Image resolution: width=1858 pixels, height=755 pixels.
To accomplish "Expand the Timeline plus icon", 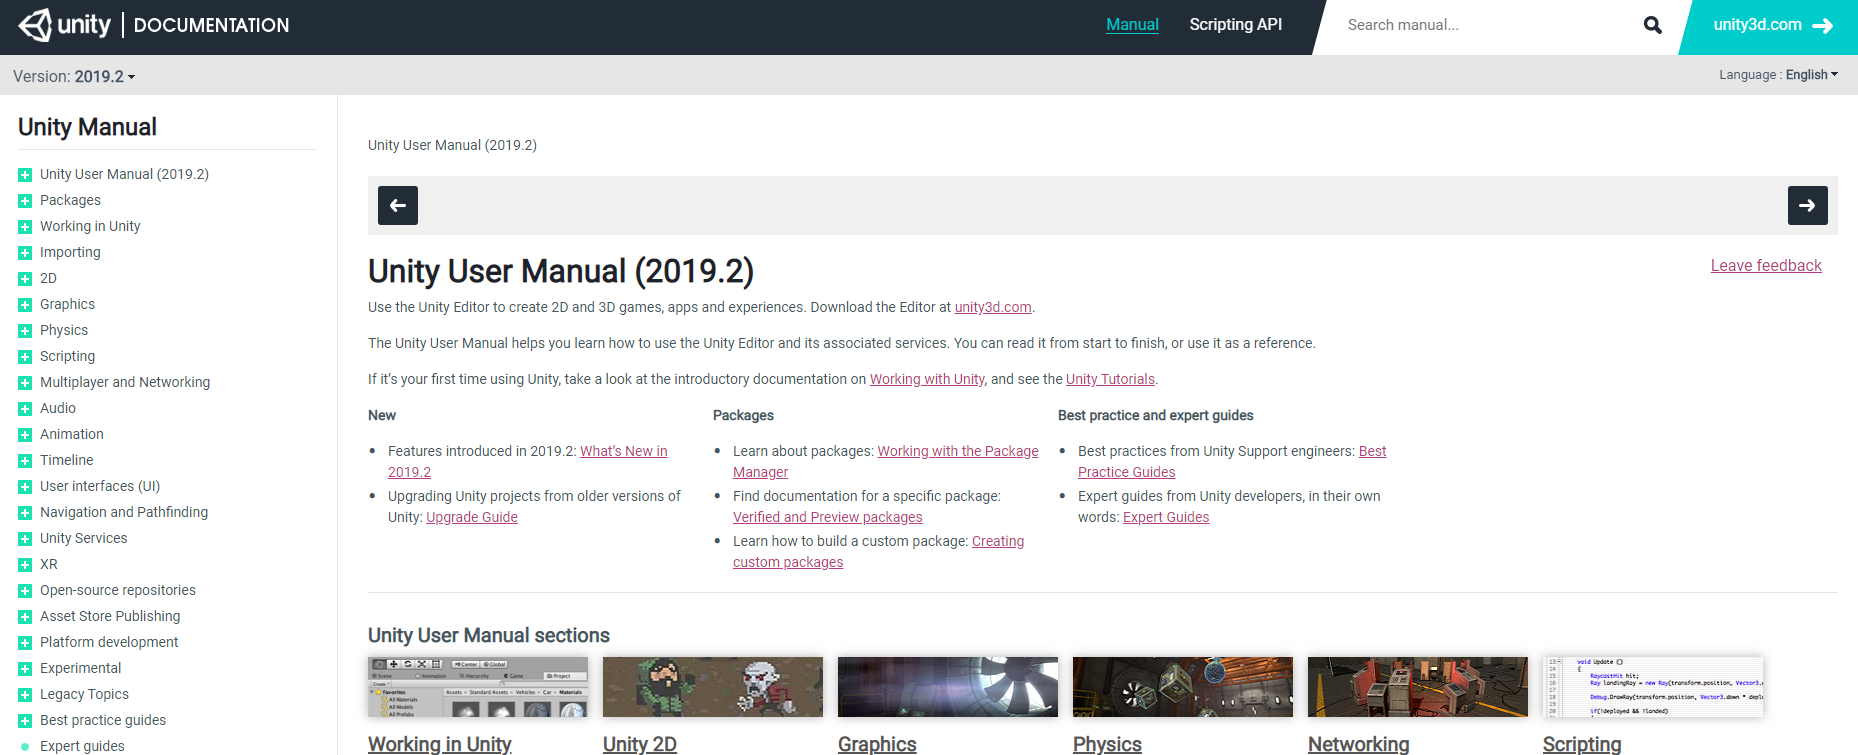I will pos(25,461).
